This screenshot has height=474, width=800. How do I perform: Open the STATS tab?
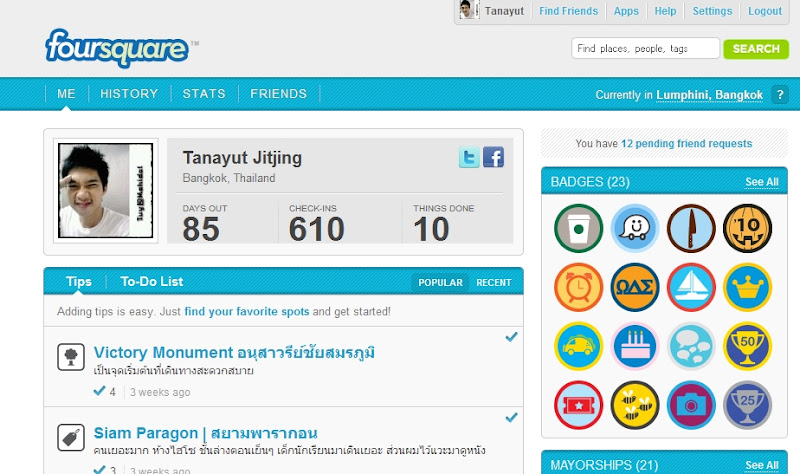click(x=204, y=94)
